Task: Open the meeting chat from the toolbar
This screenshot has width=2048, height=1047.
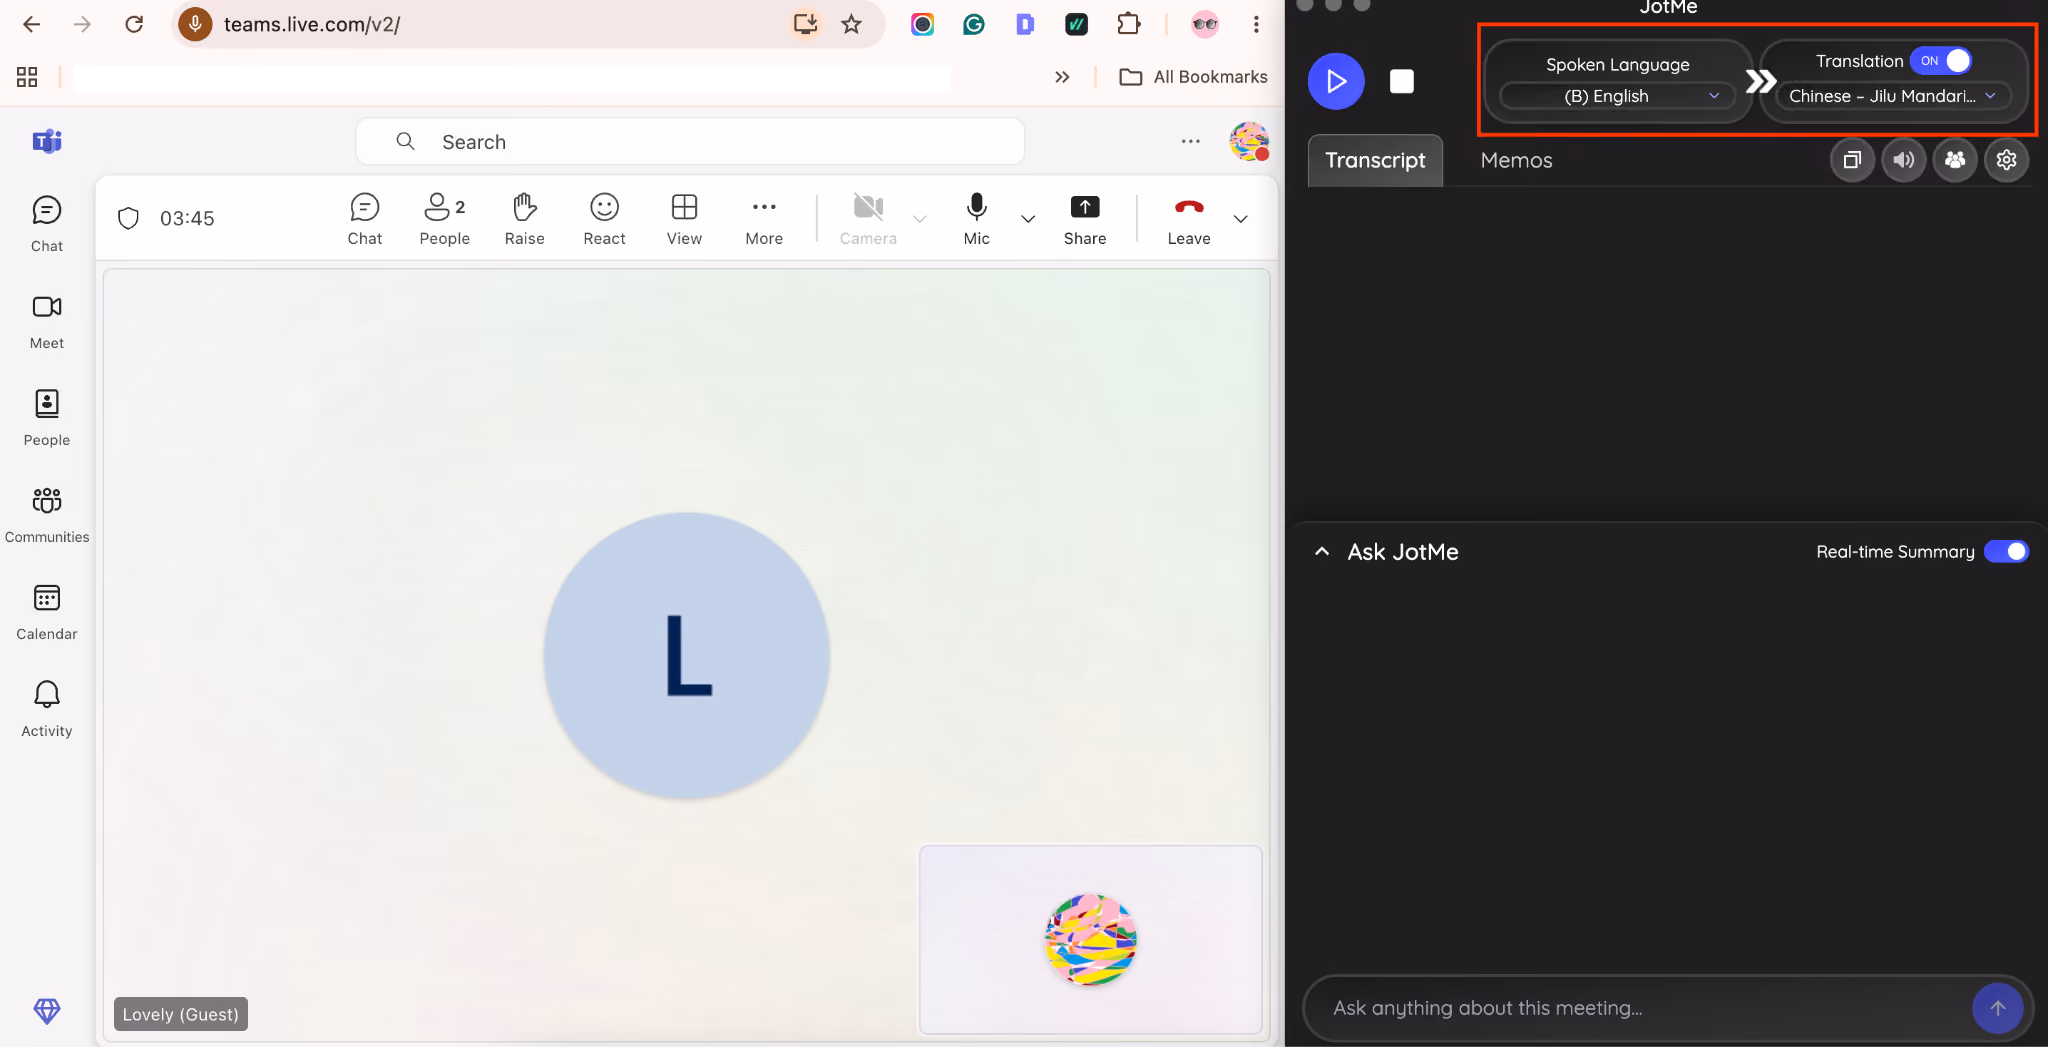Action: point(365,219)
